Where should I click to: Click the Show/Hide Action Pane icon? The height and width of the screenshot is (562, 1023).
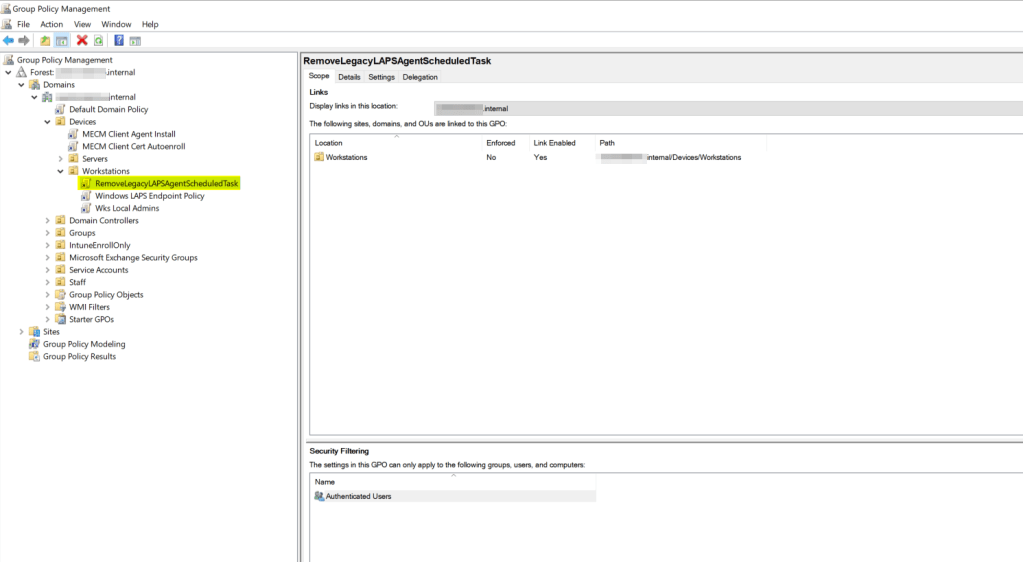click(x=135, y=41)
